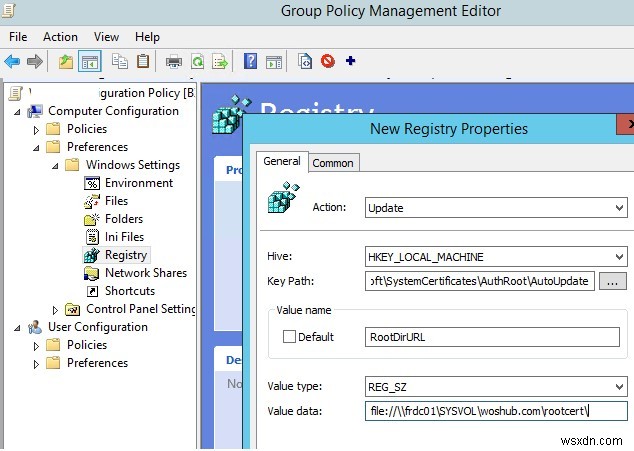Screen dimensions: 634x451
Task: Click the Display XML document icon
Action: [305, 61]
